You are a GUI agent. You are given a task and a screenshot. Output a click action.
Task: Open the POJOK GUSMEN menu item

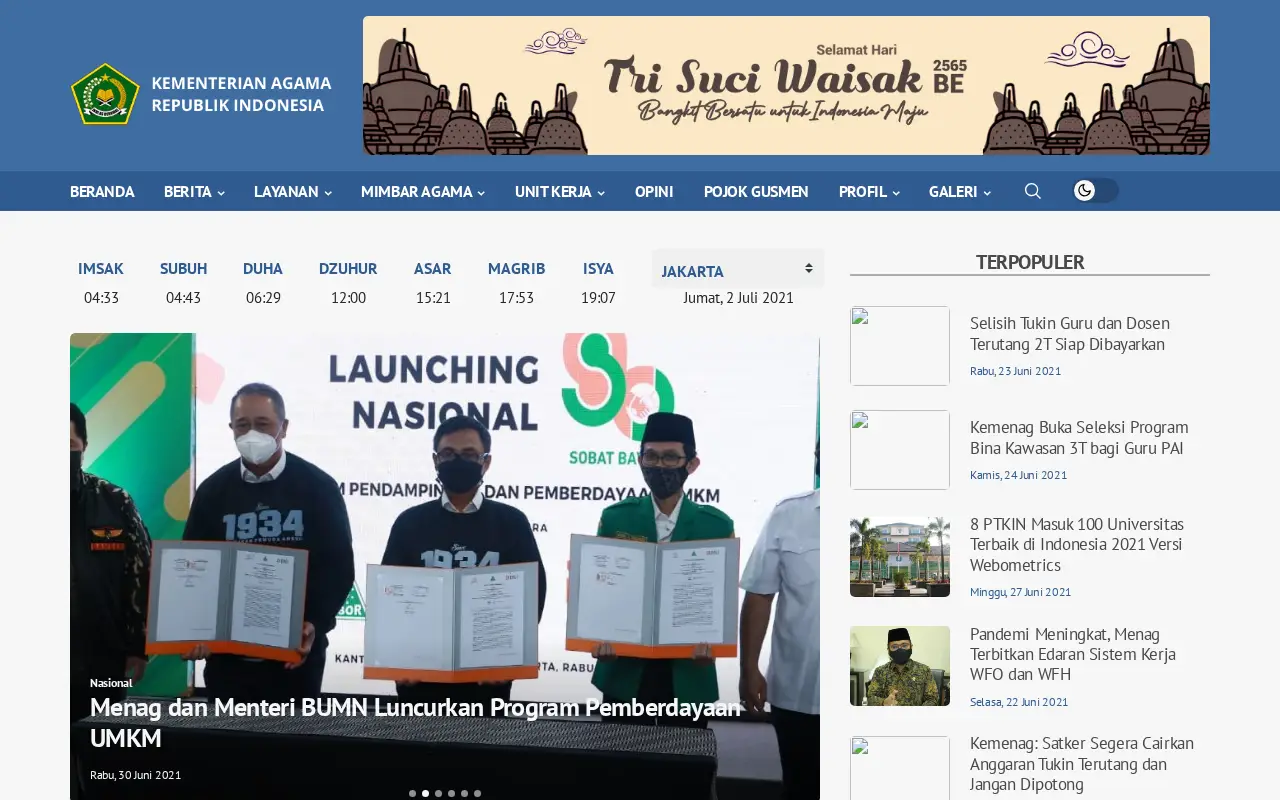coord(756,191)
